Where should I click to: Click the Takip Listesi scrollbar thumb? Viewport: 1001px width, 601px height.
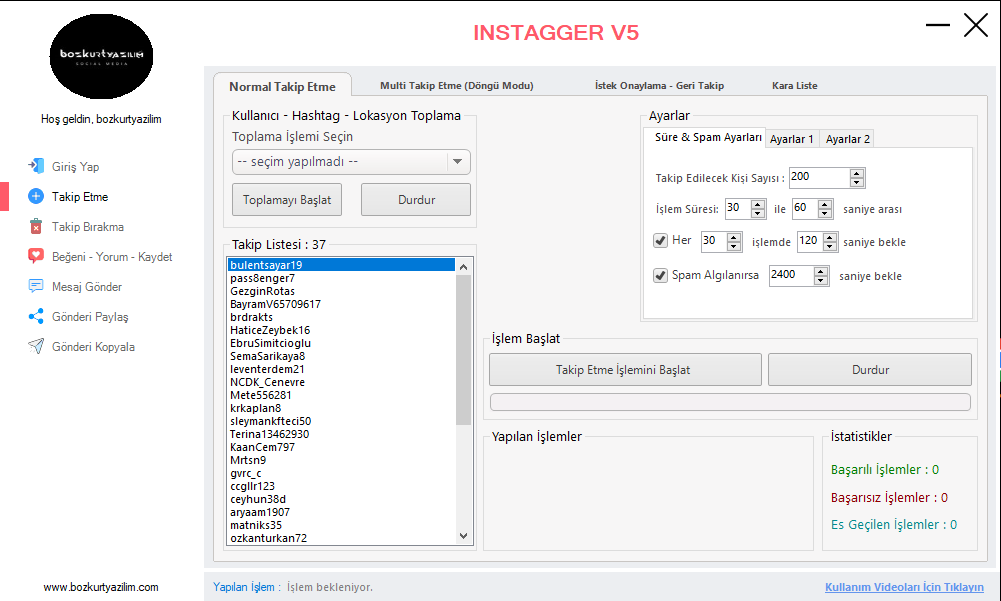(463, 349)
